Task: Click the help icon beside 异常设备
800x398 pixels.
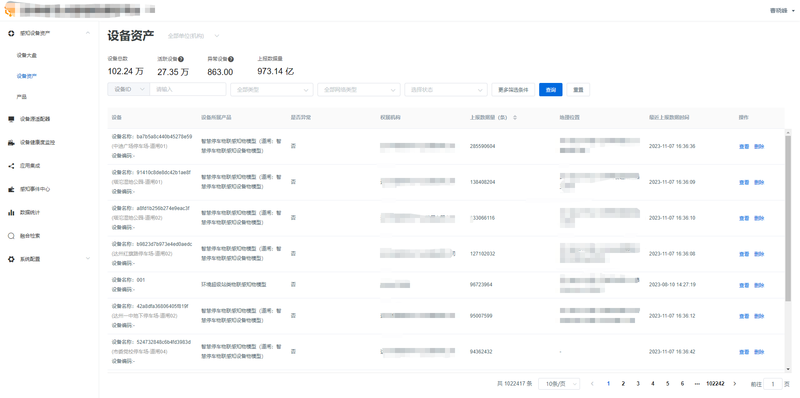Action: pyautogui.click(x=231, y=59)
